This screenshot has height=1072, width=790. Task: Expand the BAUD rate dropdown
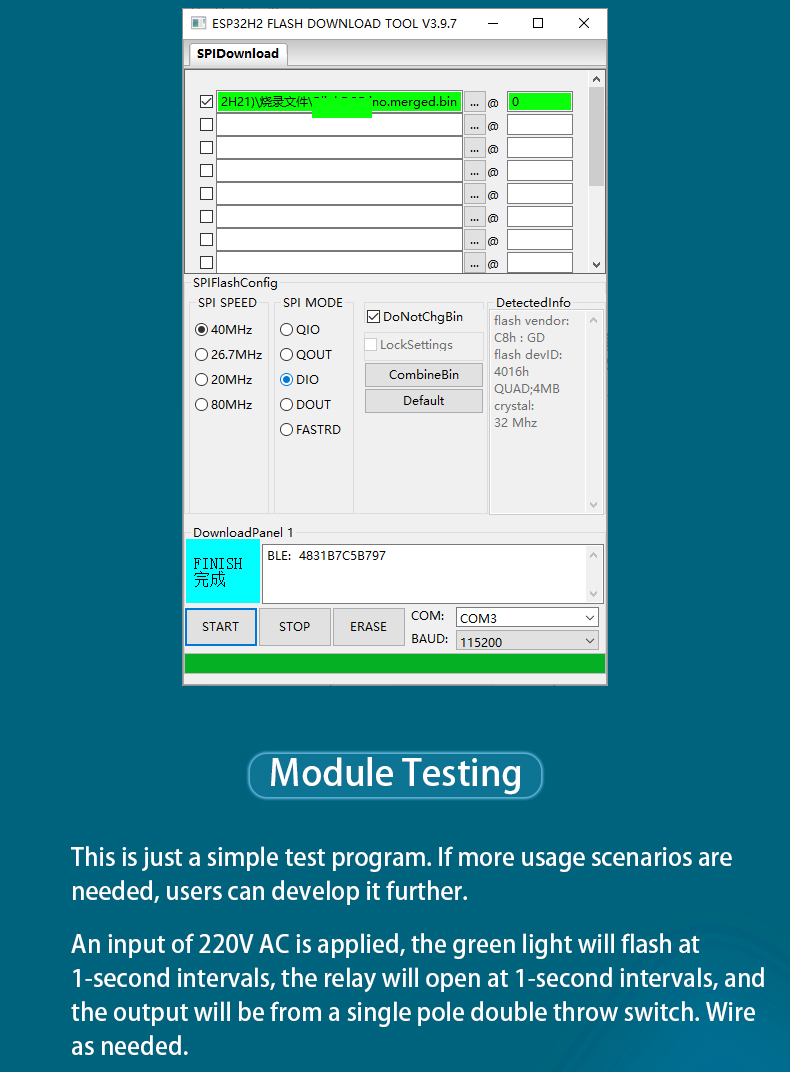coord(527,642)
